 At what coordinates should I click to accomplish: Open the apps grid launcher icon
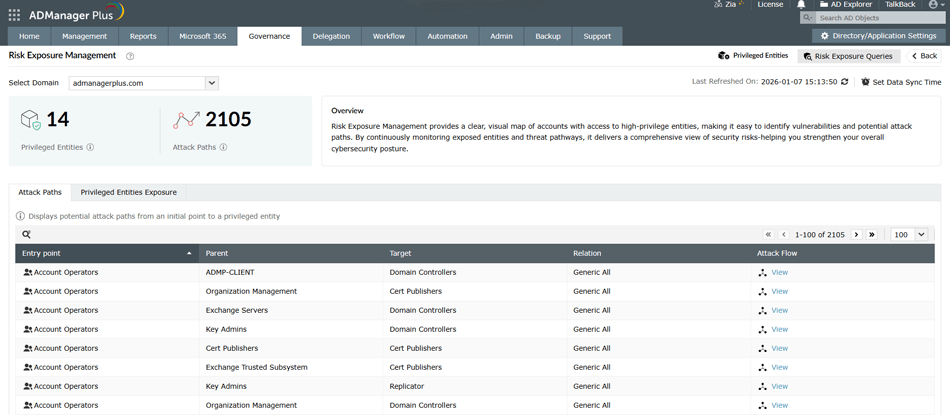14,13
